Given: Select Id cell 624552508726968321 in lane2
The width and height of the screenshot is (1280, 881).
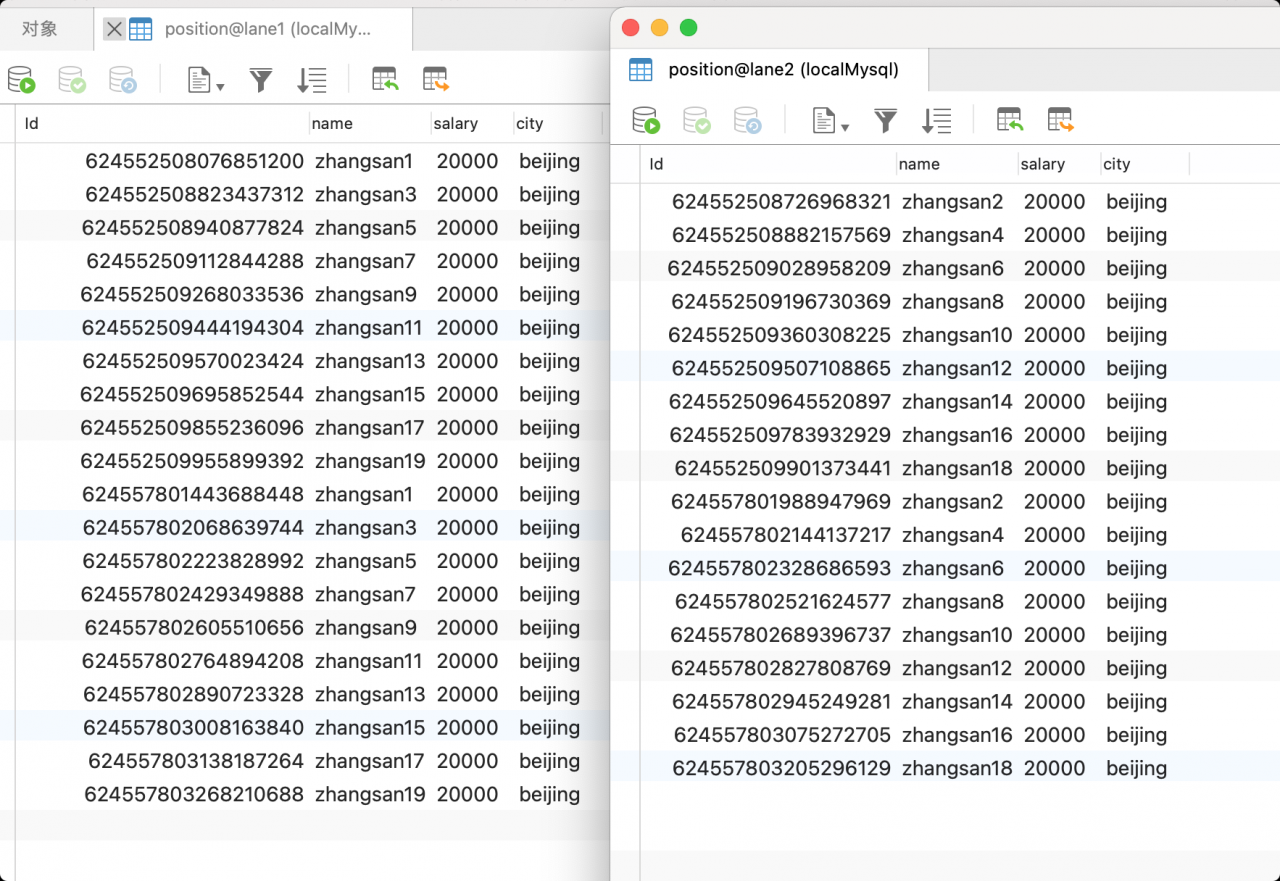Looking at the screenshot, I should click(x=781, y=202).
